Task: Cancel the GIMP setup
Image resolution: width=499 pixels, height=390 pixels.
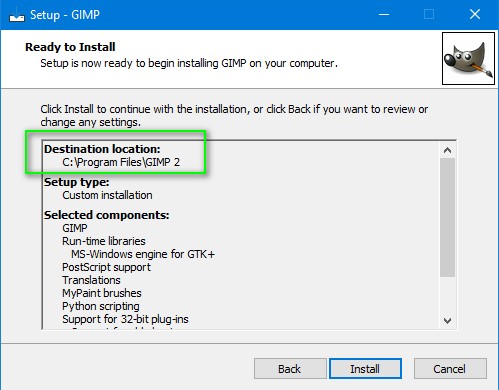Action: 450,369
